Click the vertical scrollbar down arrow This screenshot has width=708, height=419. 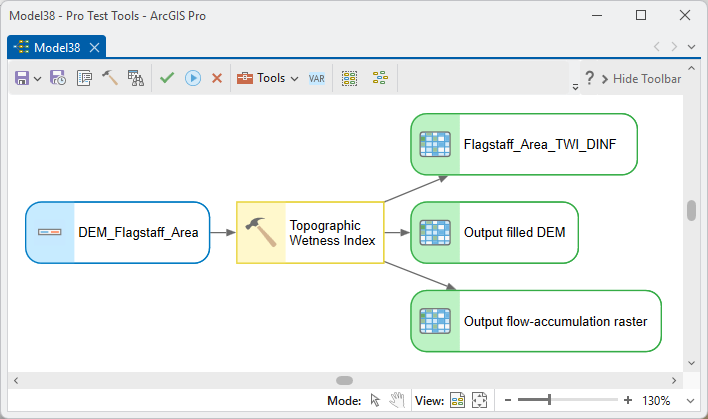tap(691, 363)
